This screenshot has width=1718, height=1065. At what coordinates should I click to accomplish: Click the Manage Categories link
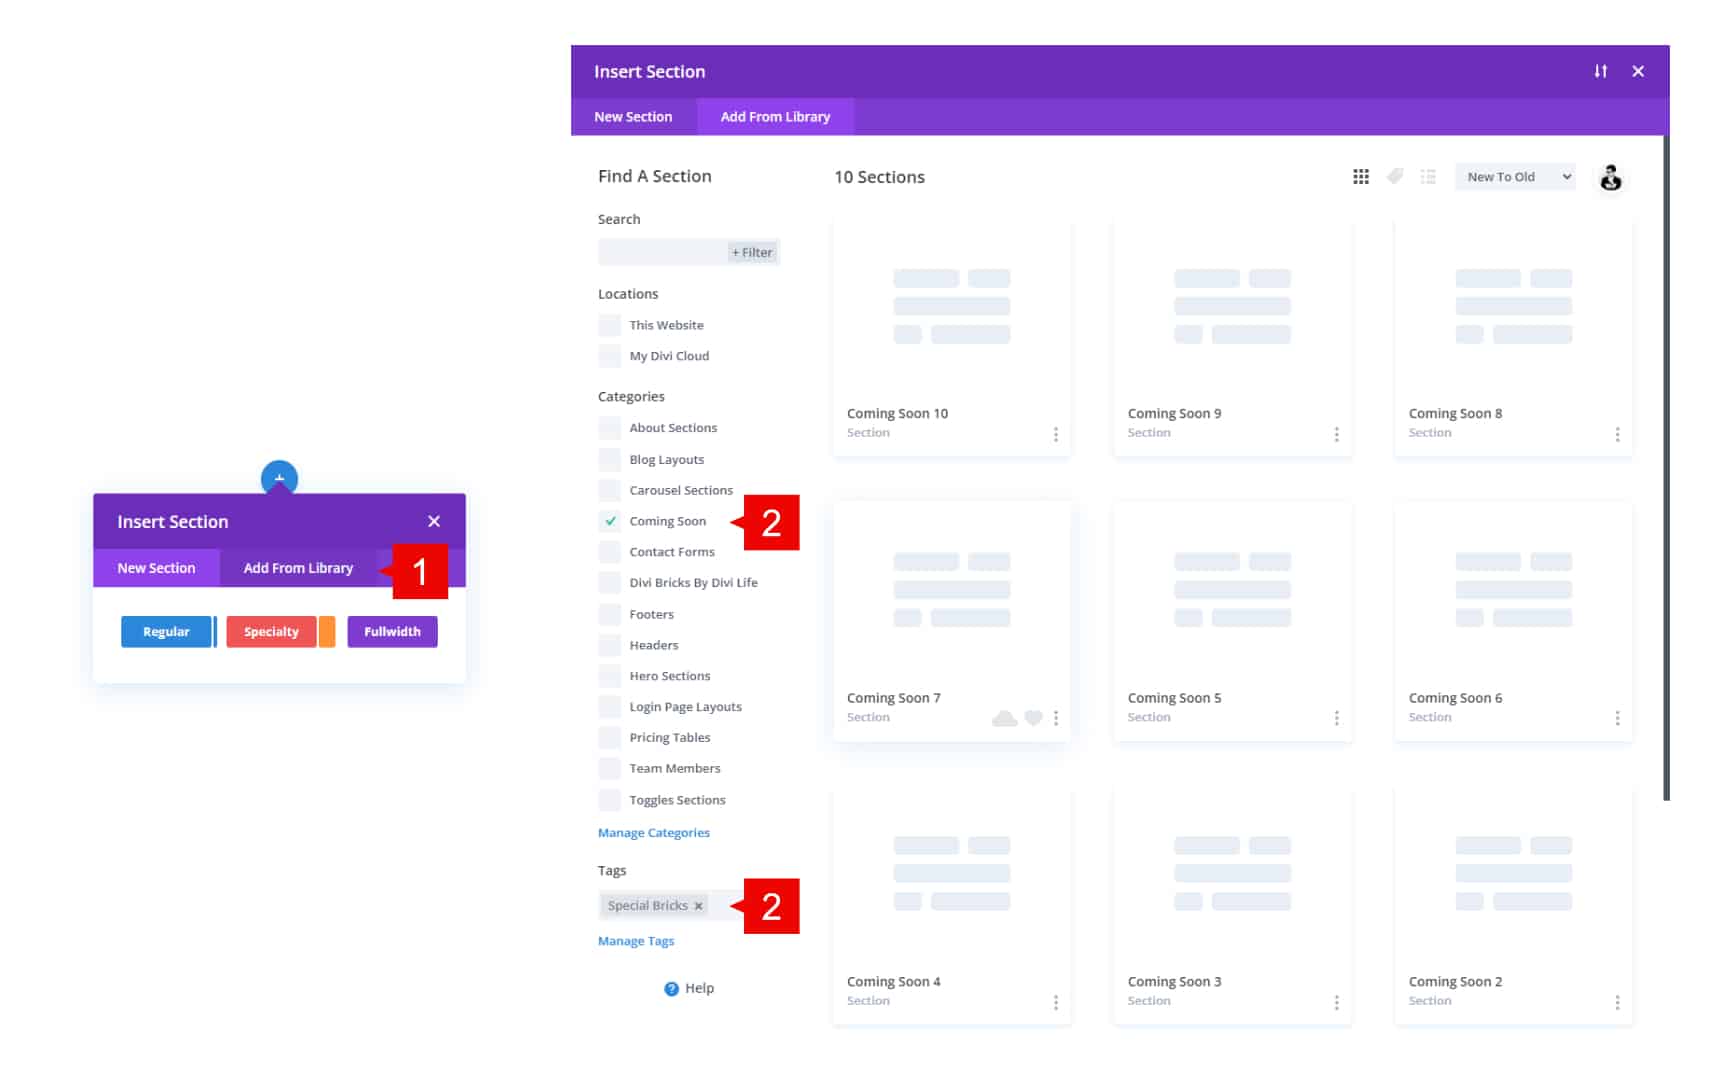653,833
